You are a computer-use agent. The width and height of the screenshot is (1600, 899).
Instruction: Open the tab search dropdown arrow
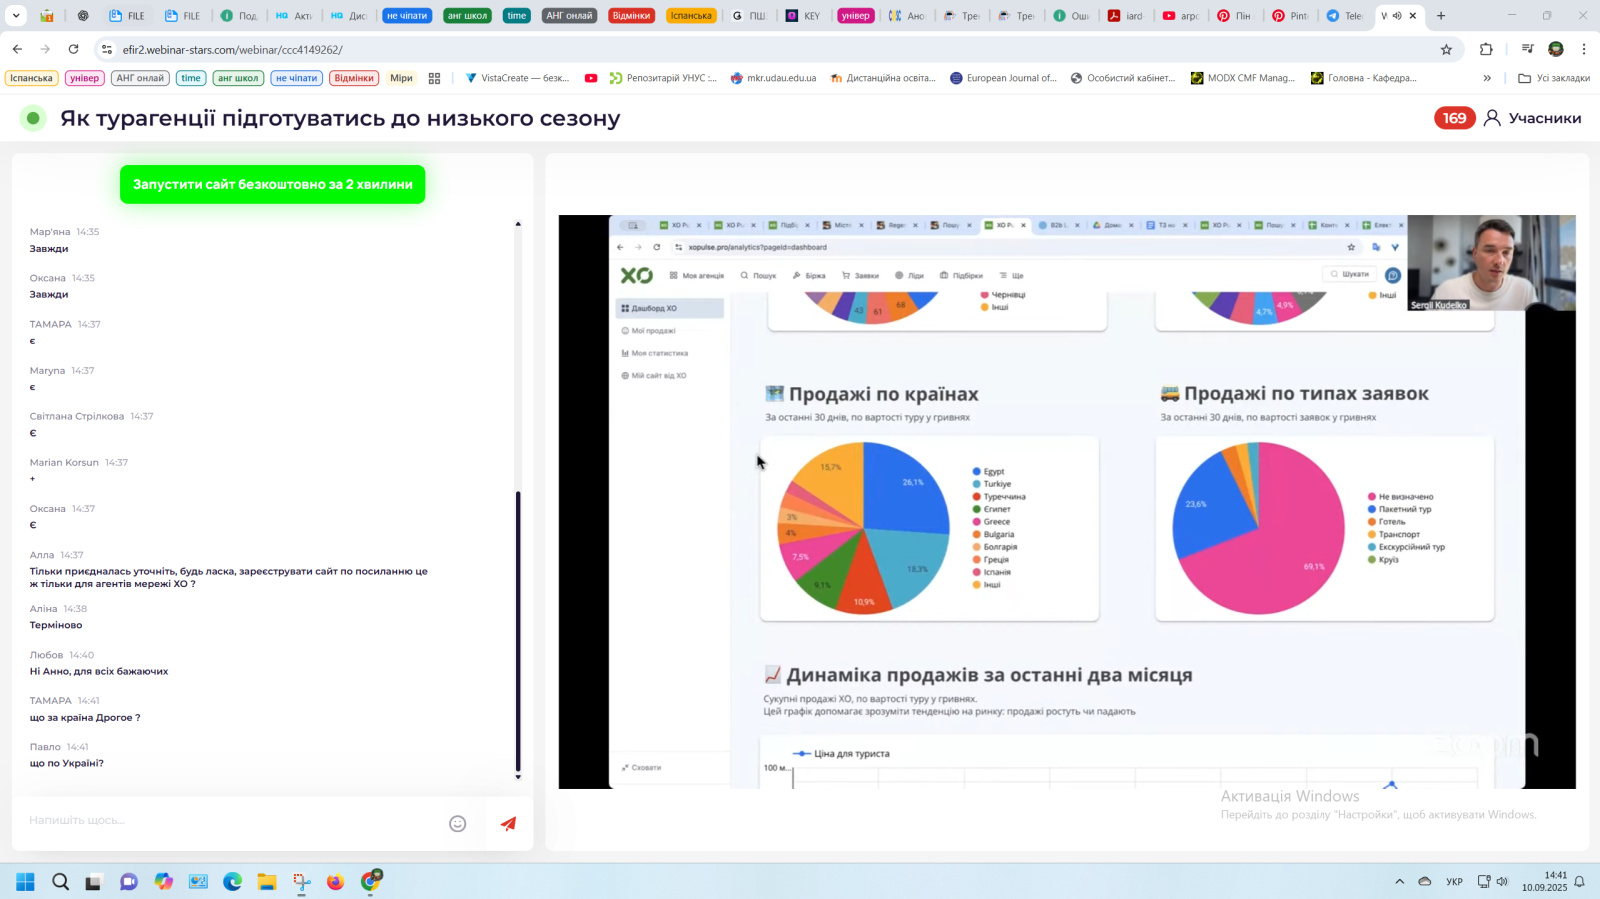tap(16, 16)
